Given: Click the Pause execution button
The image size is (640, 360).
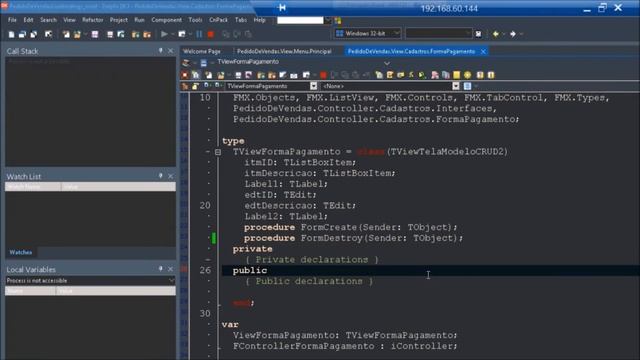Looking at the screenshot, I should (199, 34).
